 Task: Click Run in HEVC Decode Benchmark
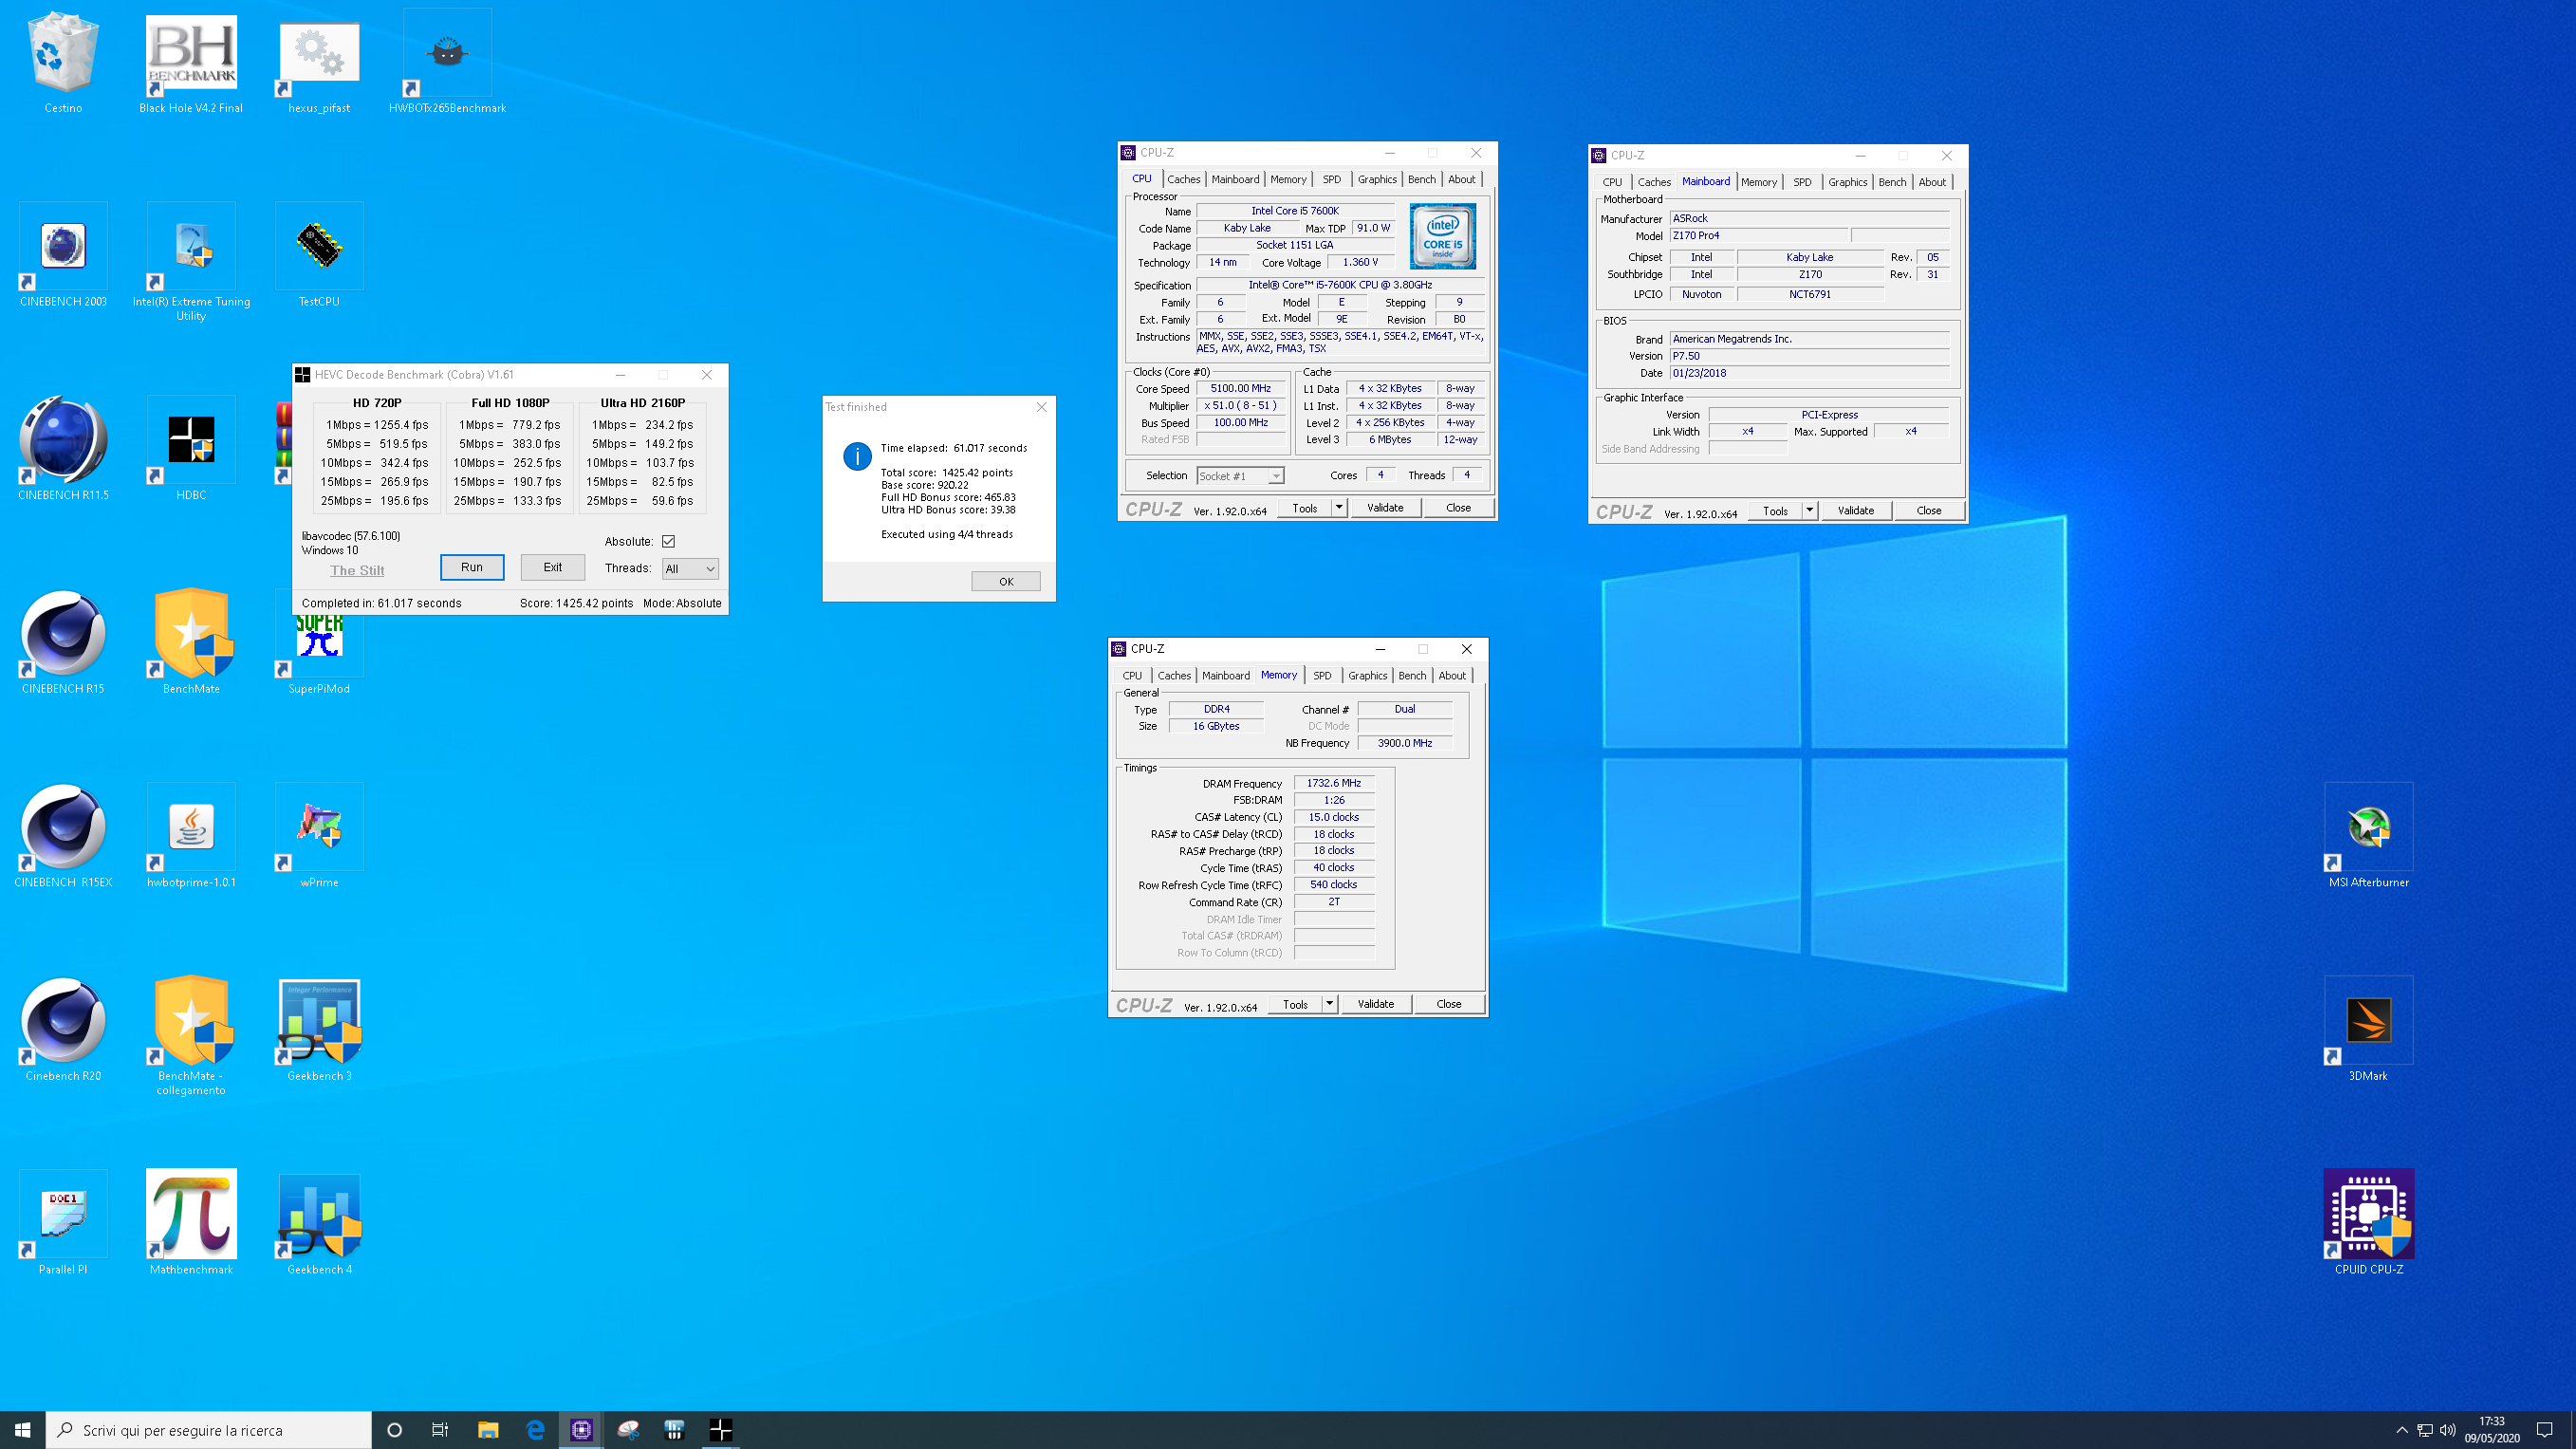(472, 567)
